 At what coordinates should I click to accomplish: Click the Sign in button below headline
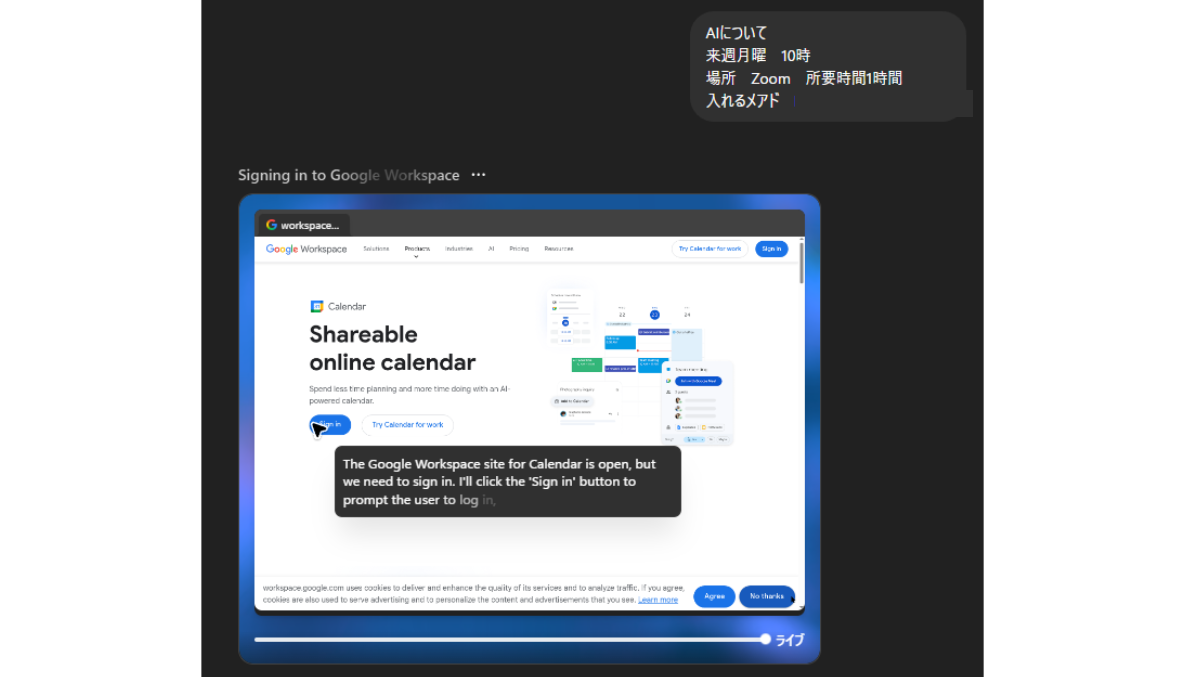coord(330,424)
